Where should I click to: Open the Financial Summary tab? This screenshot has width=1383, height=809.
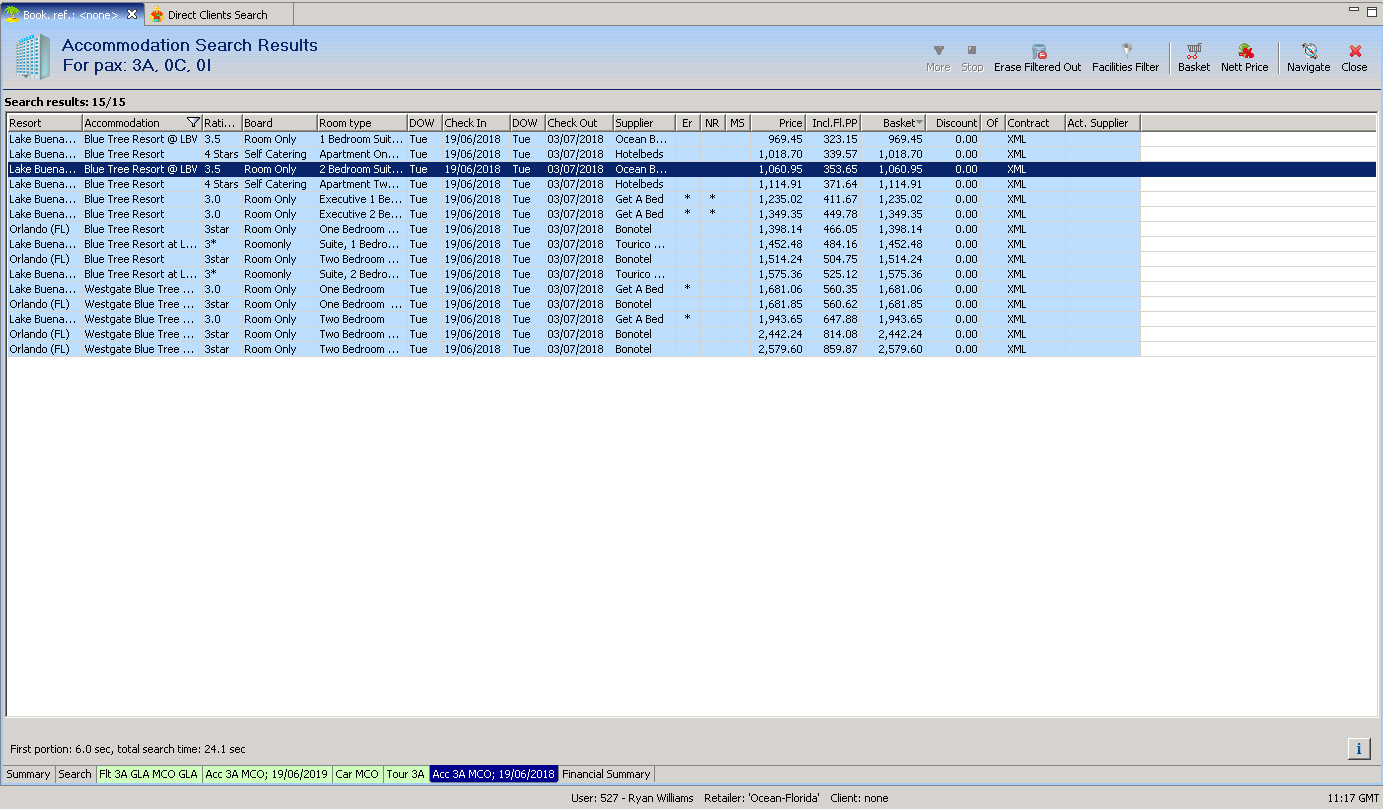click(606, 774)
